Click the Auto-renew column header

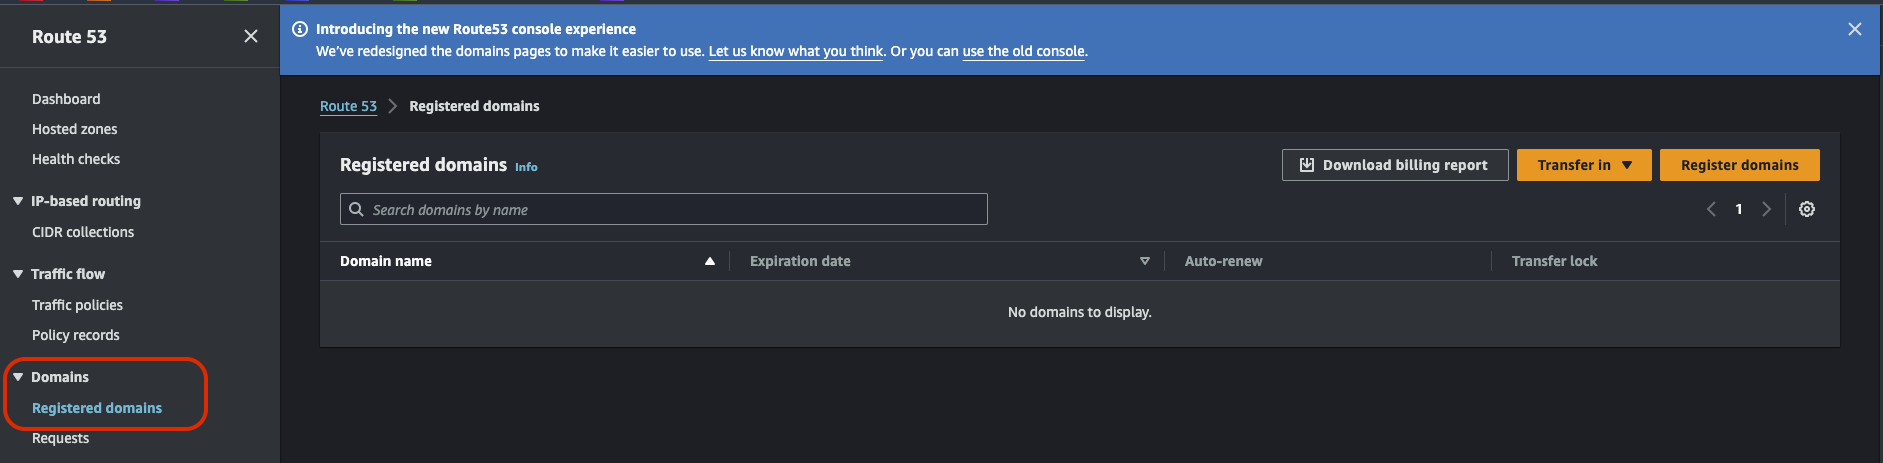(1223, 261)
